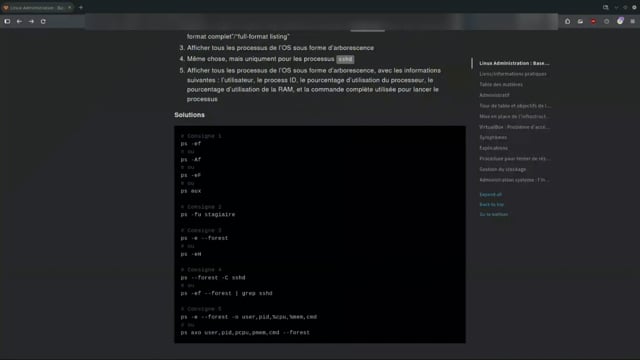This screenshot has height=360, width=640.
Task: Click the 'ps -eH' code line
Action: [191, 254]
